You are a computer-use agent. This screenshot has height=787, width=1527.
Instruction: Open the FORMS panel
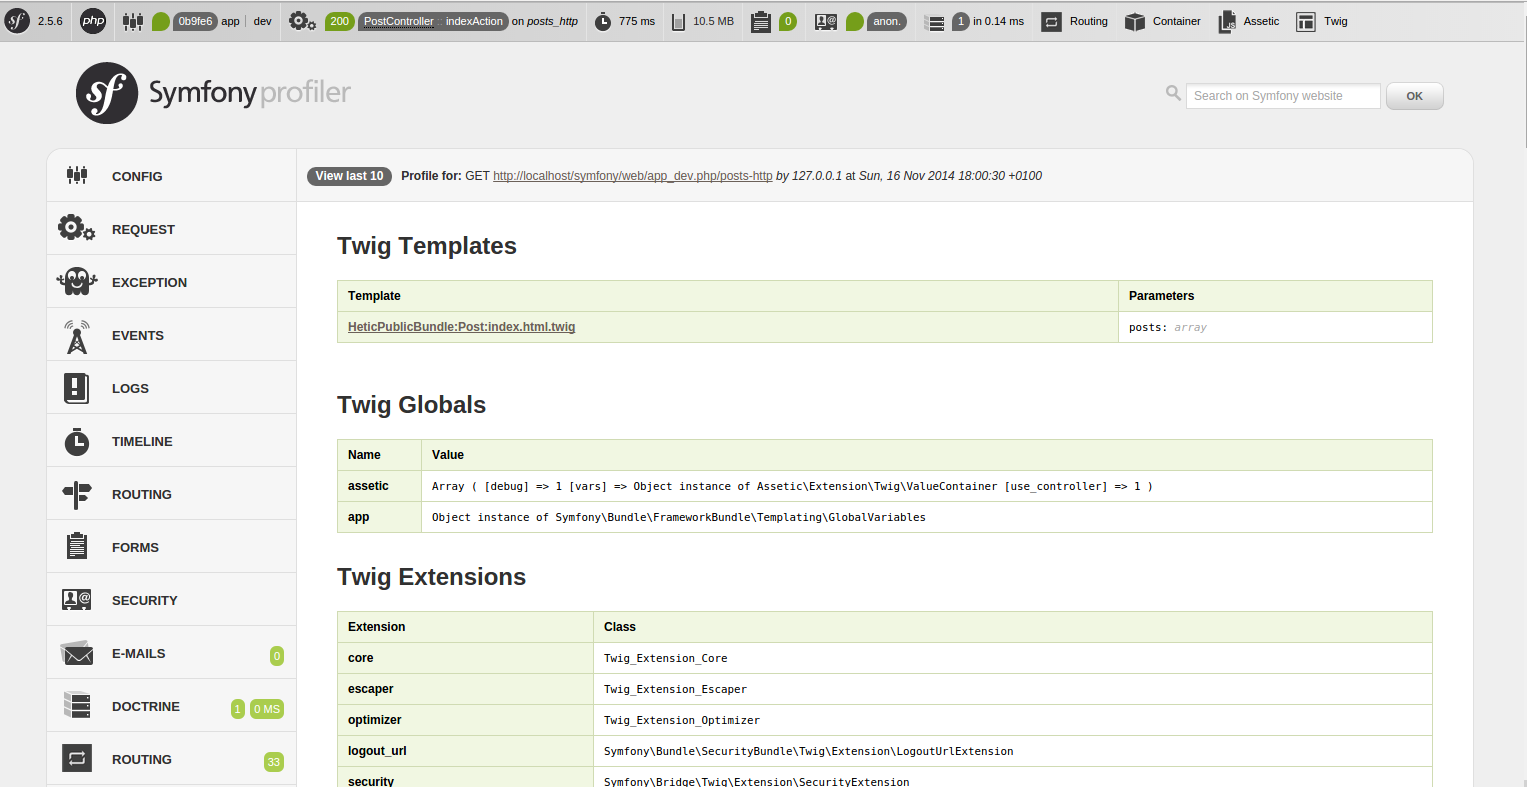click(x=171, y=547)
